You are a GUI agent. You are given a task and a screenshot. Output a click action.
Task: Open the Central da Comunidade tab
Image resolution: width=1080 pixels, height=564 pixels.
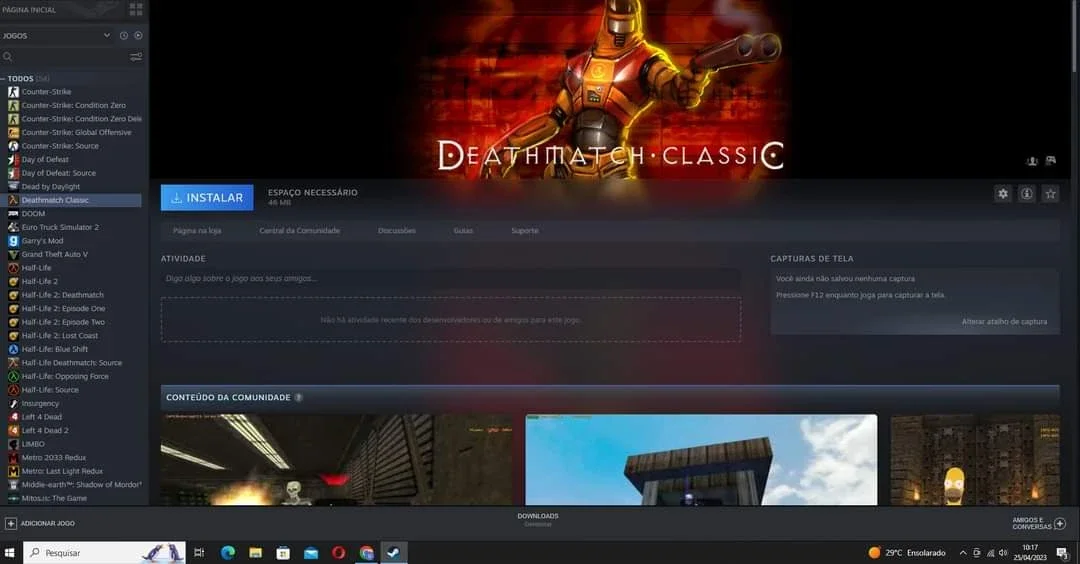click(x=300, y=231)
